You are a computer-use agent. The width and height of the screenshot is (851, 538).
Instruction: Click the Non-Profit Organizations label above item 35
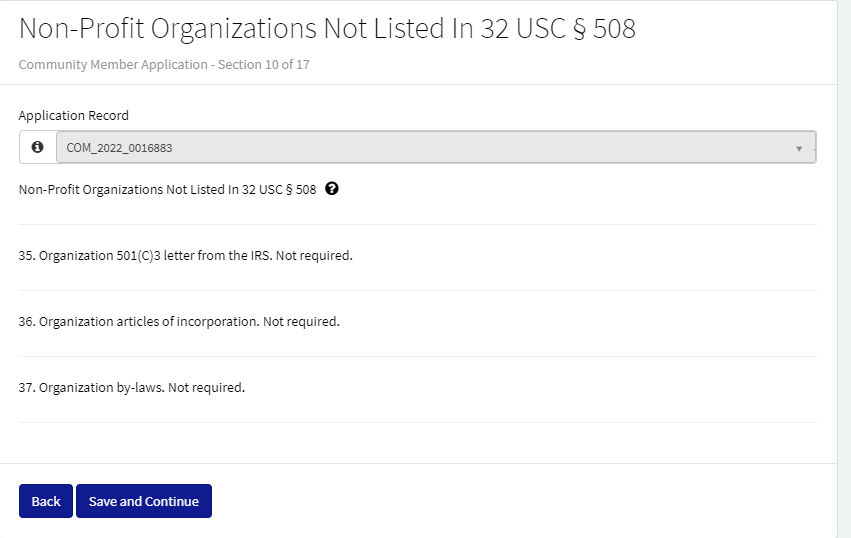click(x=167, y=189)
